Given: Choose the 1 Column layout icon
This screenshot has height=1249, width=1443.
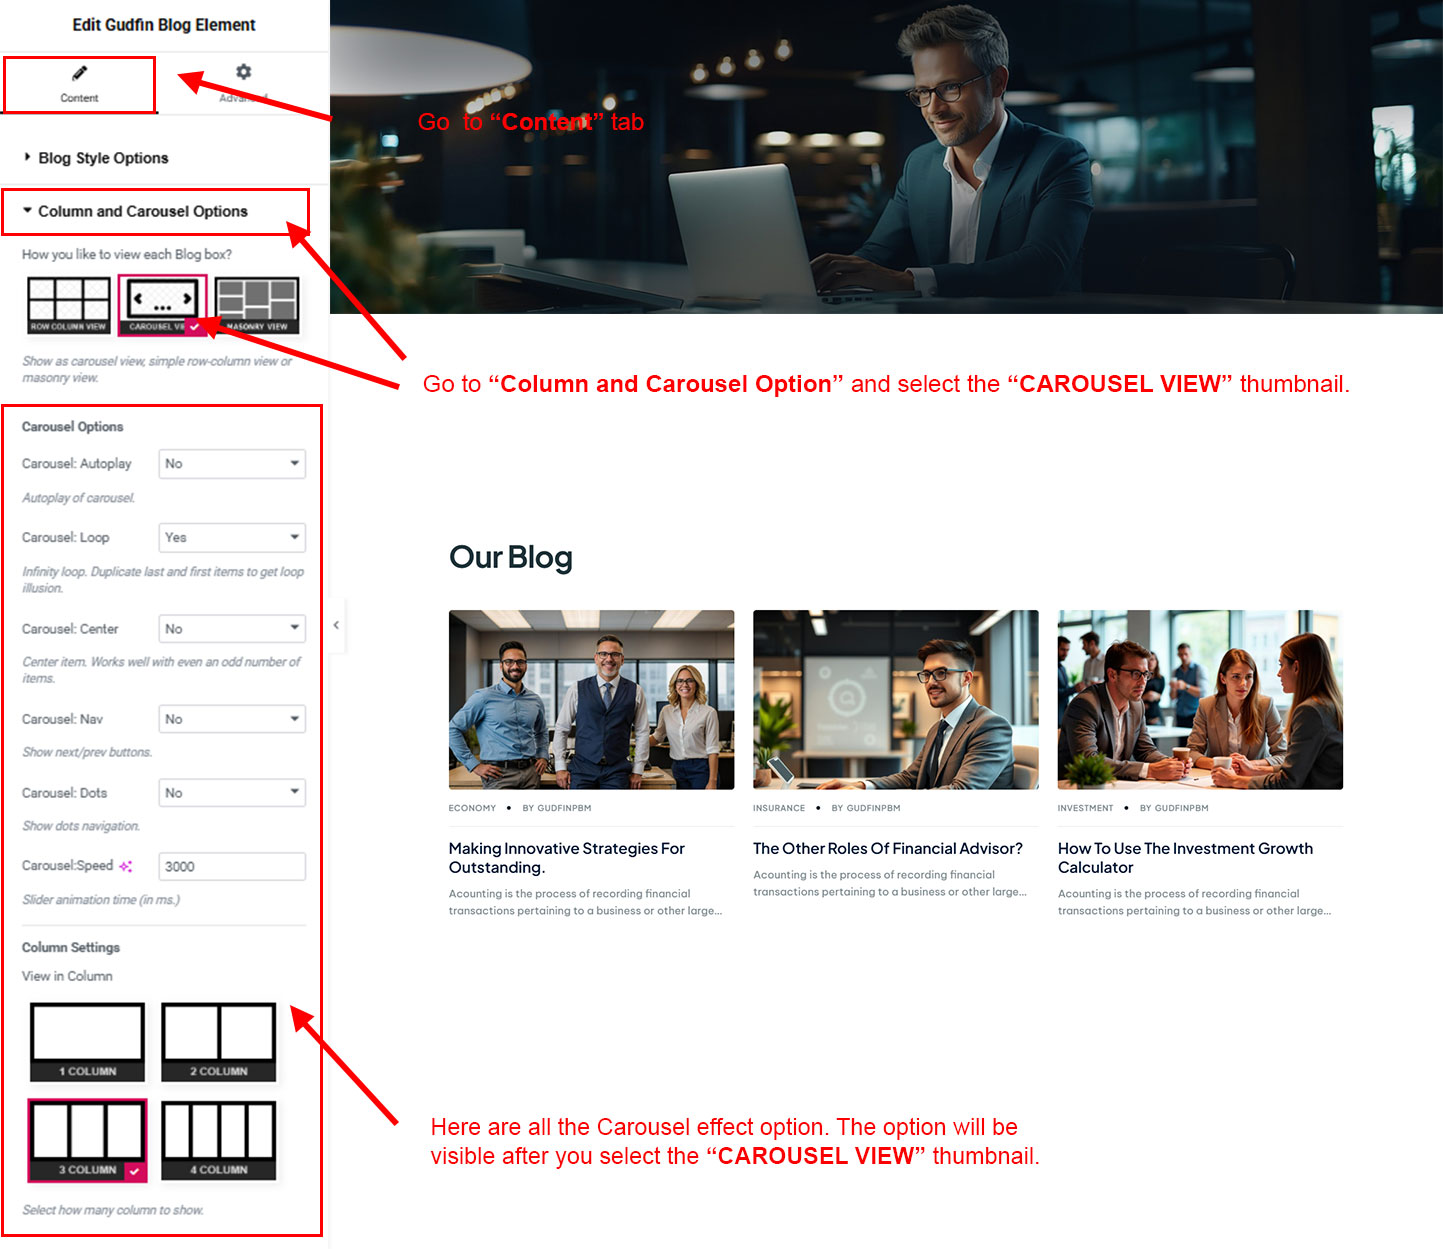Looking at the screenshot, I should (87, 1042).
